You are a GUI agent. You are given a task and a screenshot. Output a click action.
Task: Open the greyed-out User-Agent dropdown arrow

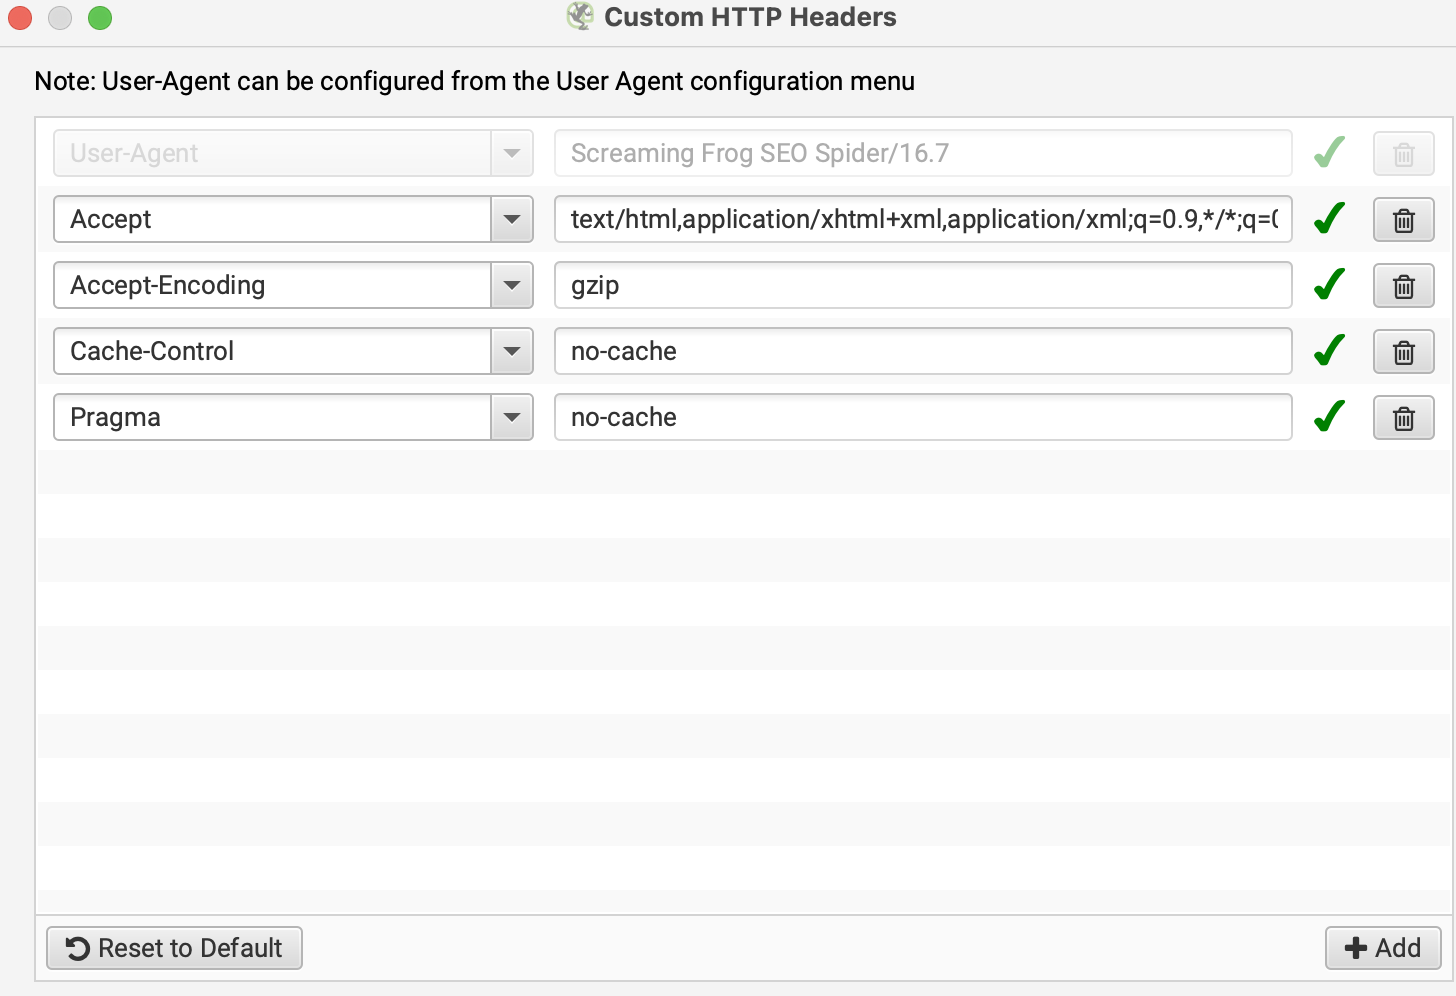512,153
